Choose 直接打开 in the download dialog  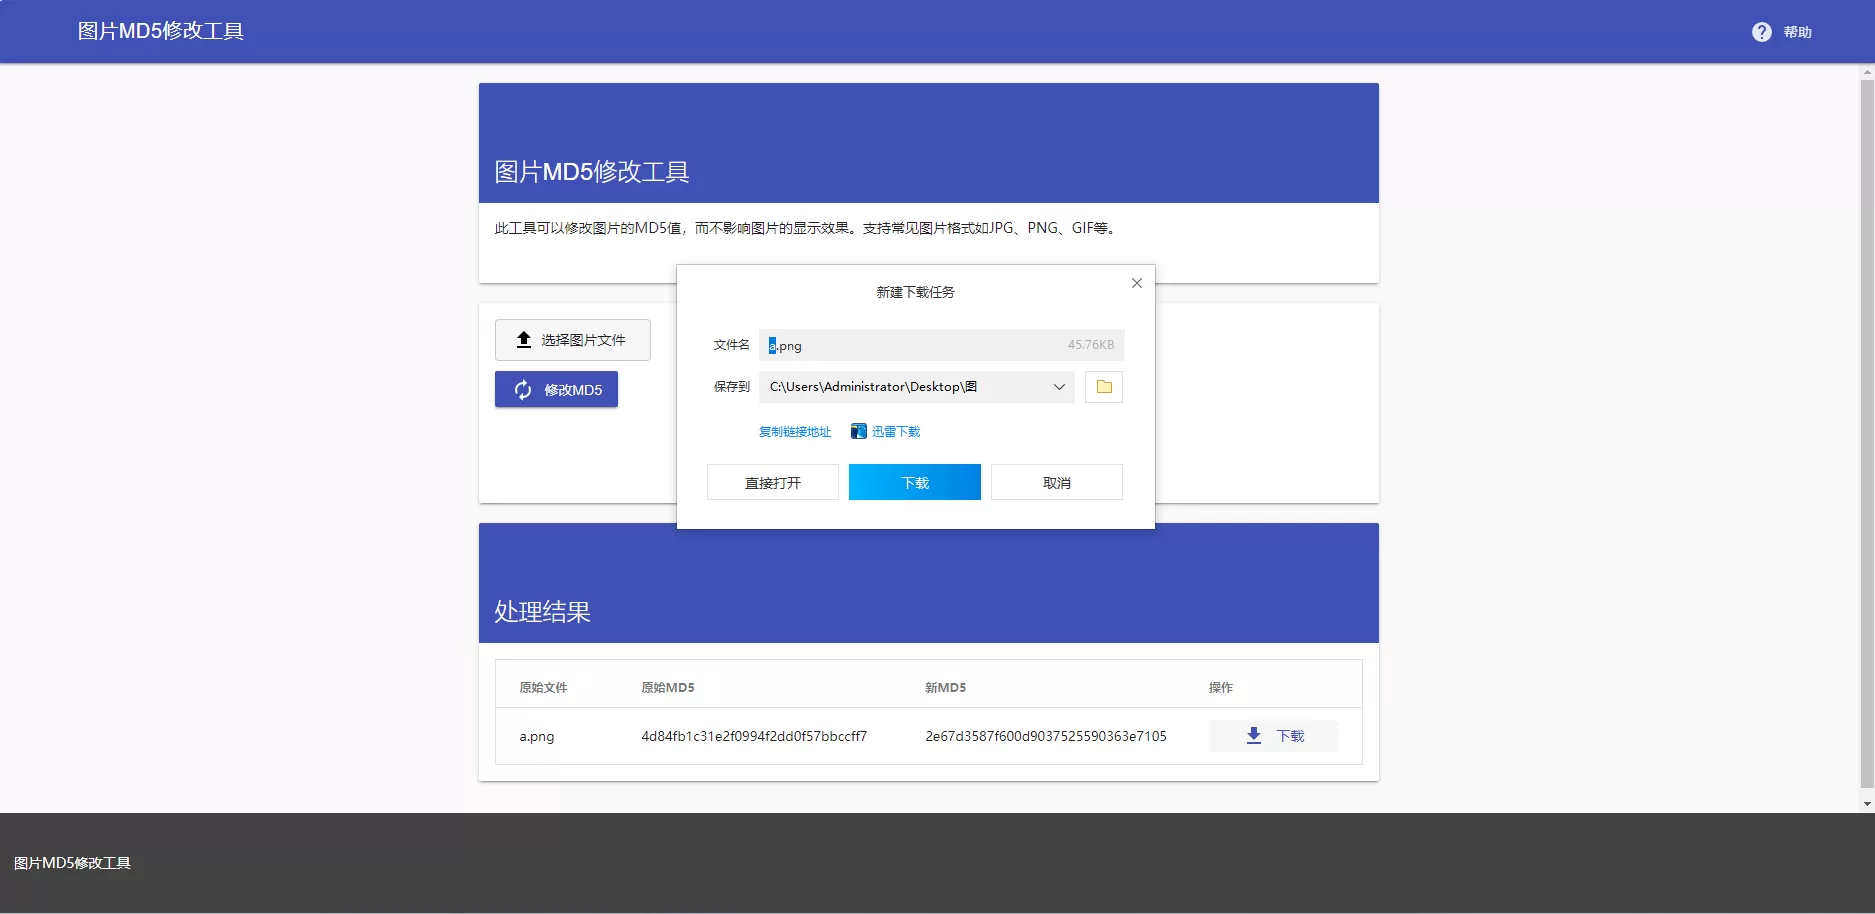pyautogui.click(x=772, y=483)
